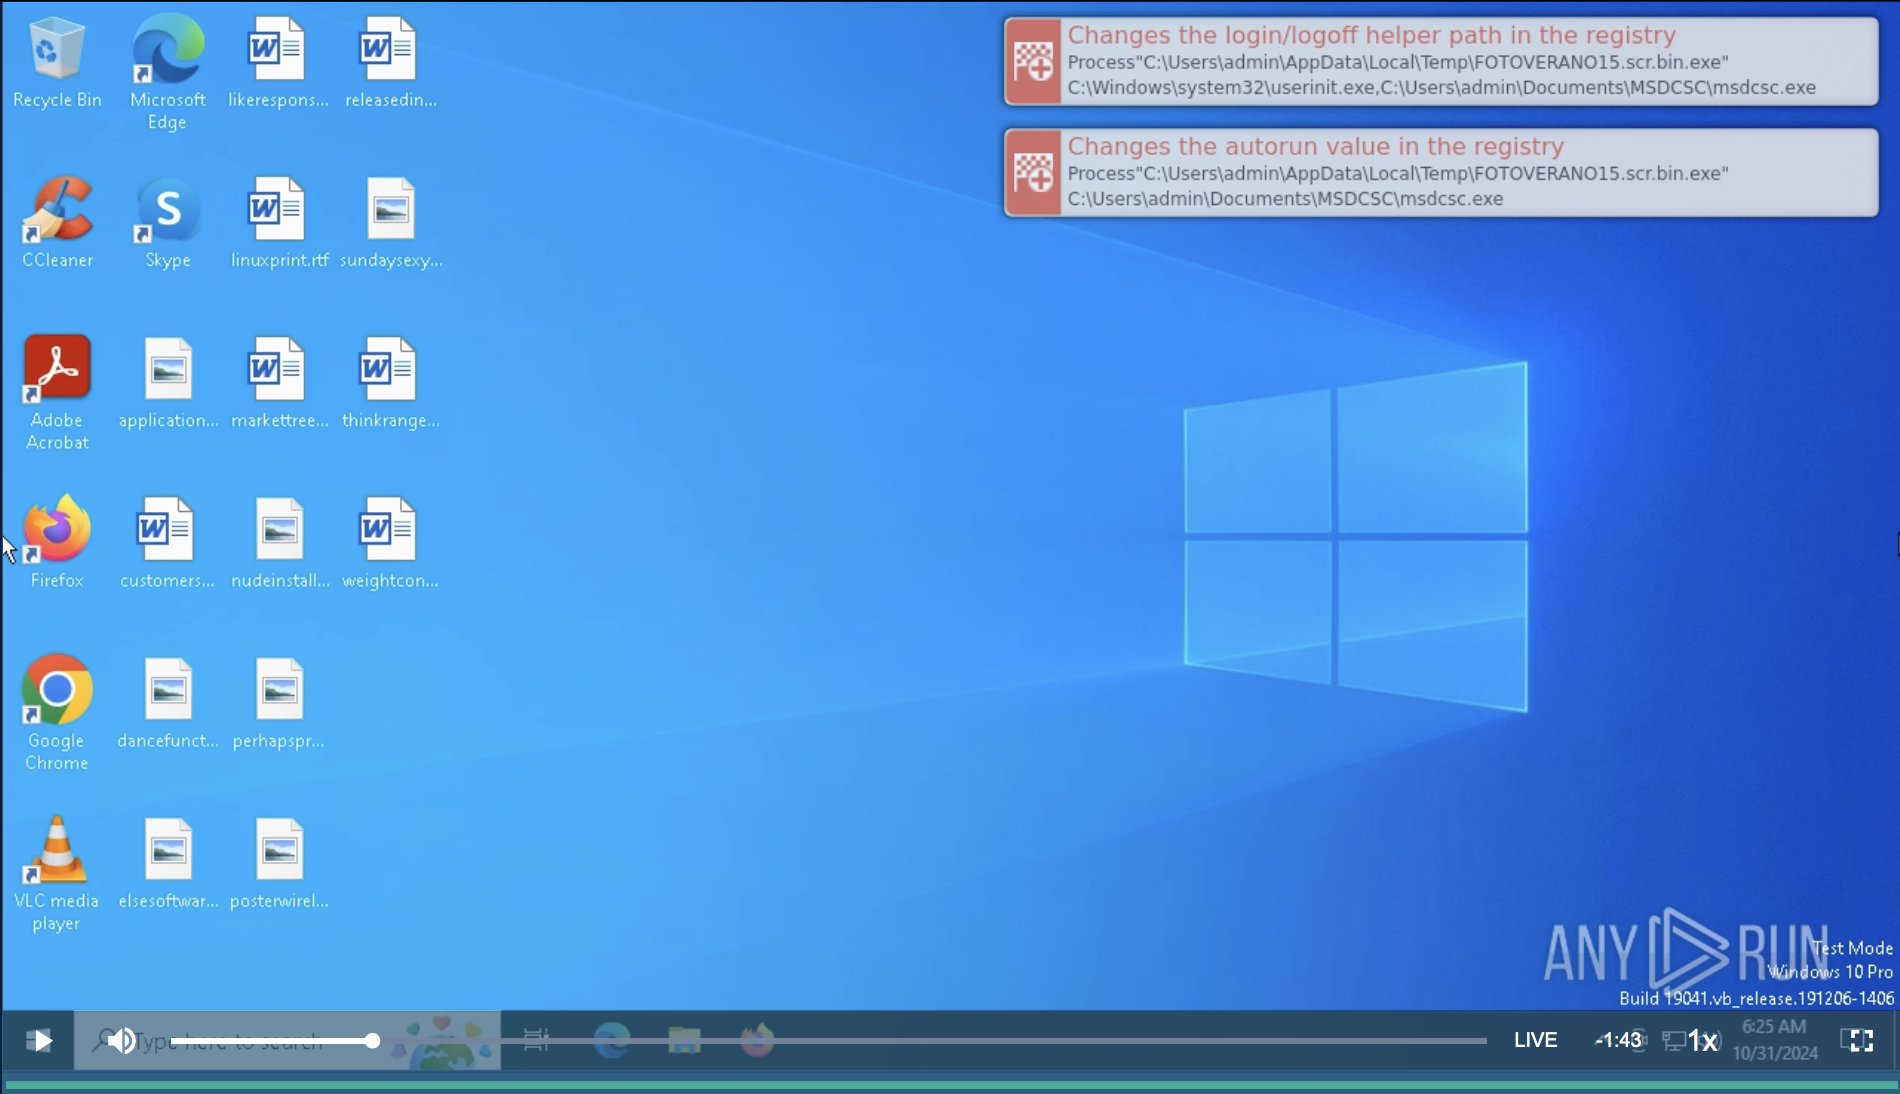Launch Firefox from the desktop icon
This screenshot has width=1900, height=1094.
[57, 542]
